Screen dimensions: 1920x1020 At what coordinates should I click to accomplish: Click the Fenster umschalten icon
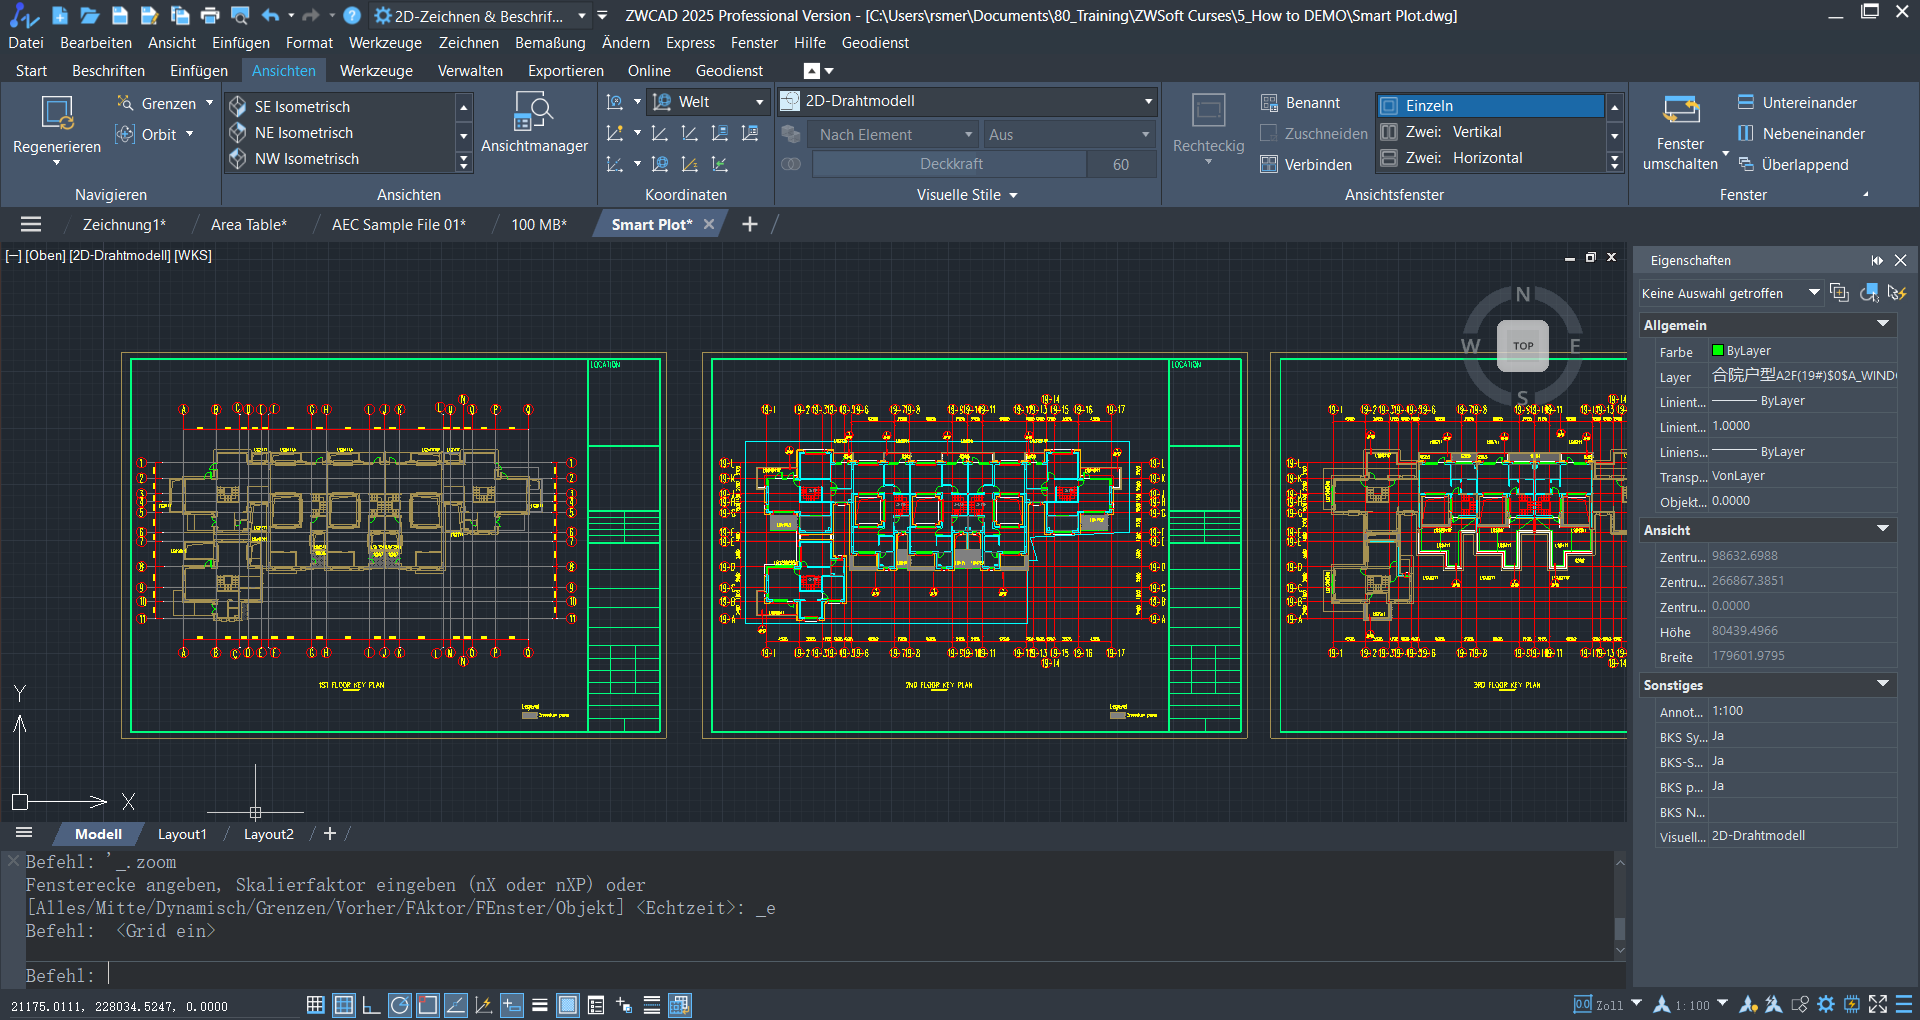click(x=1680, y=110)
